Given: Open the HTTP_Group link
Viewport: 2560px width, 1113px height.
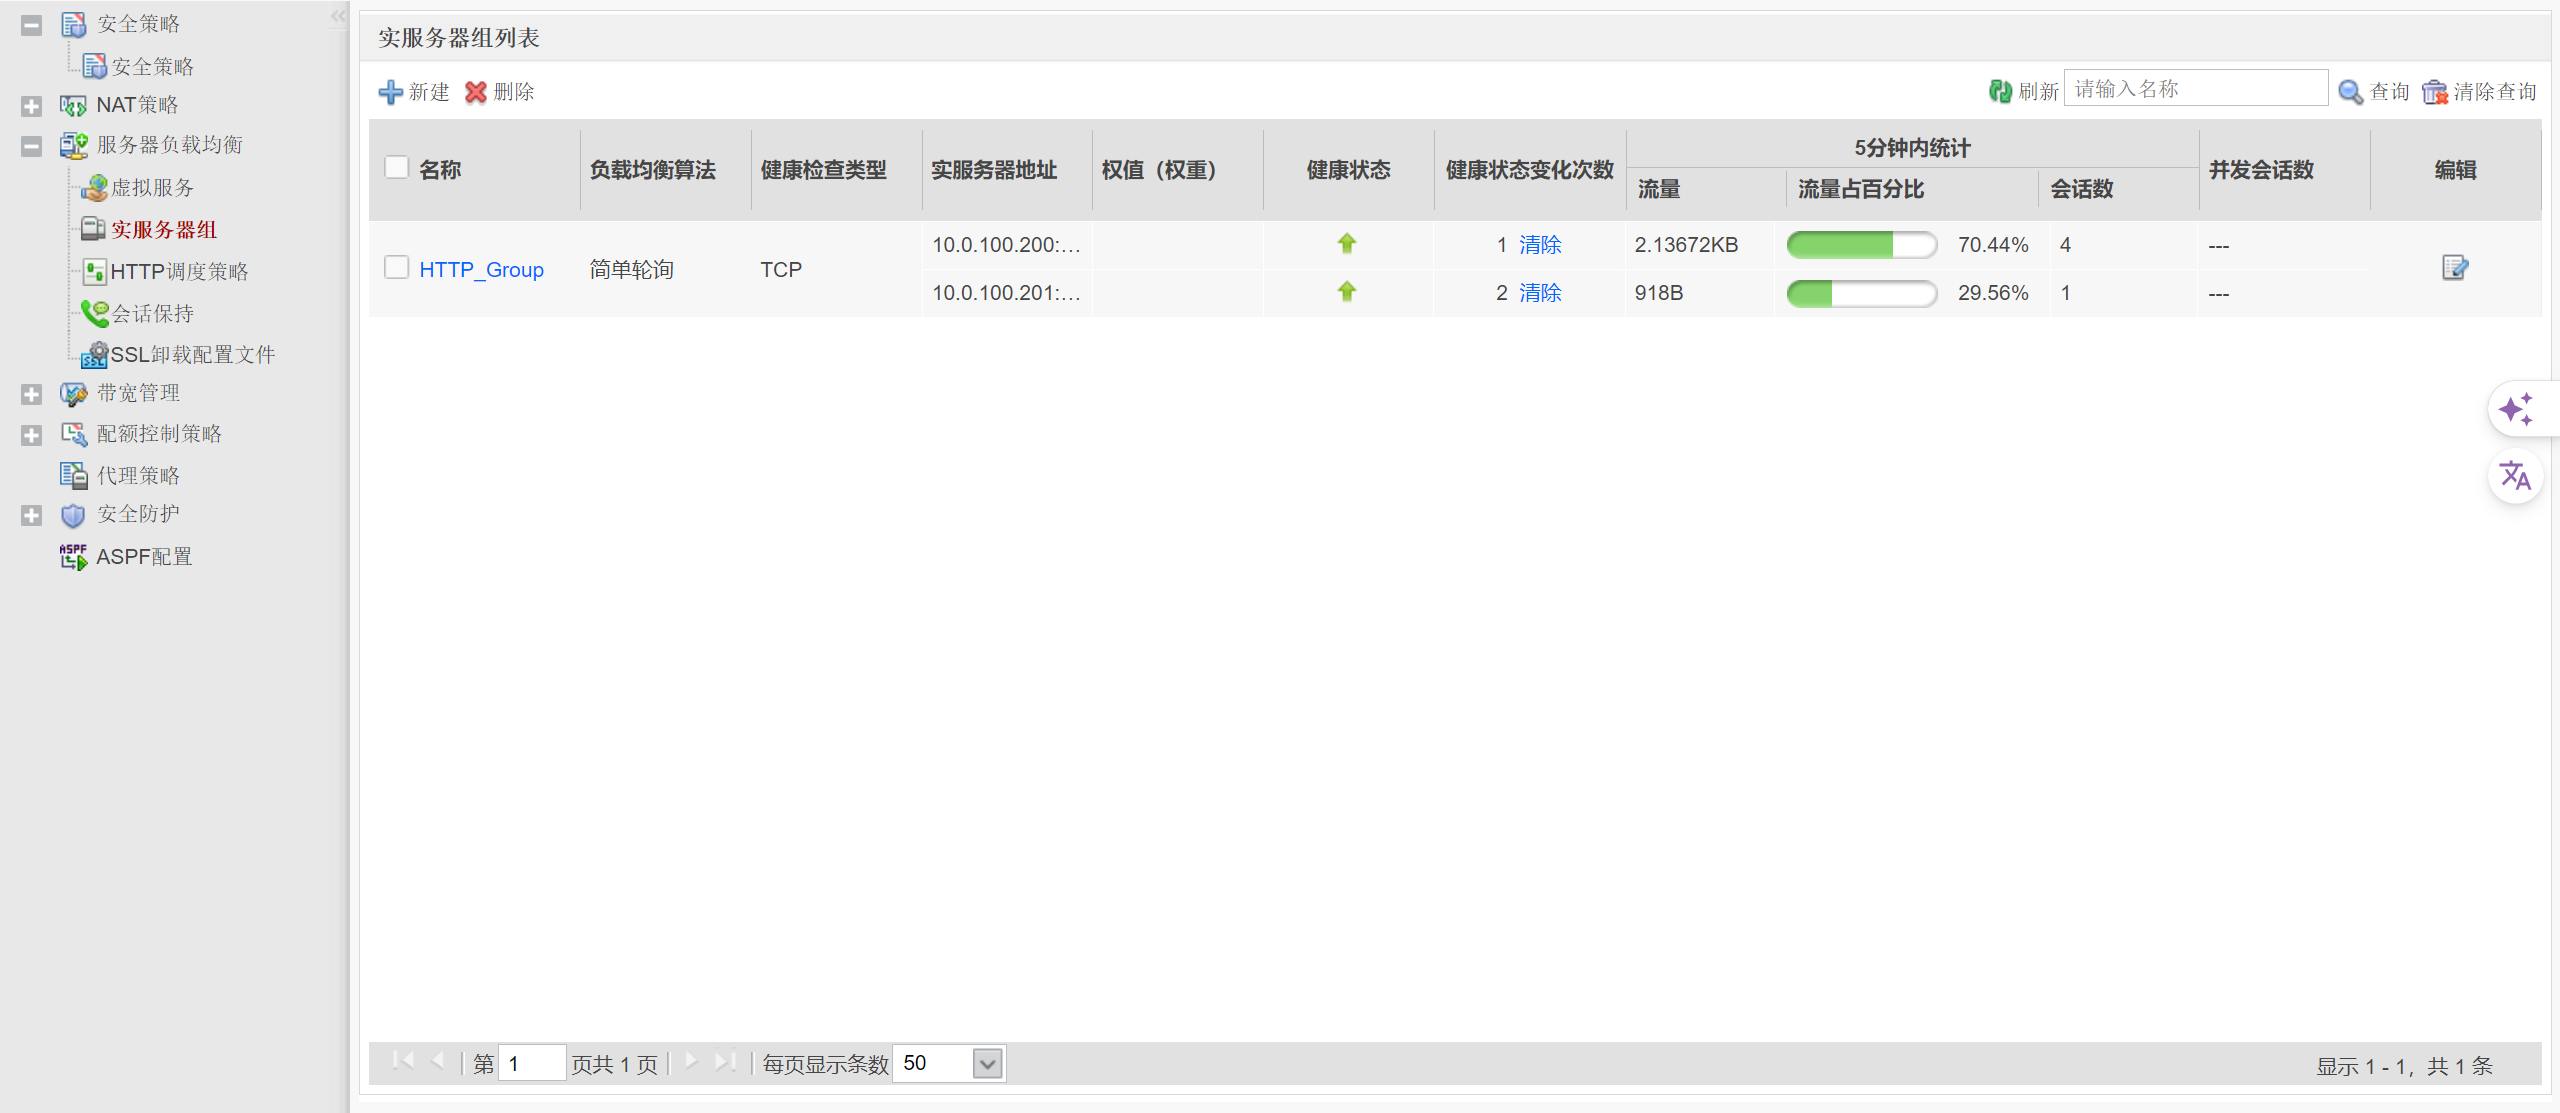Looking at the screenshot, I should pos(481,270).
